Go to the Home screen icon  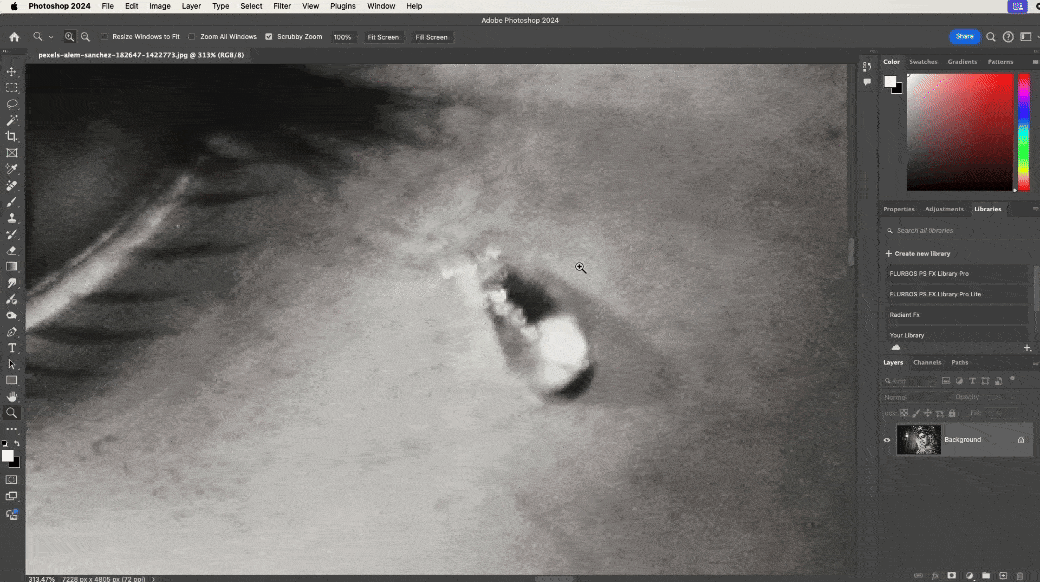[x=14, y=37]
